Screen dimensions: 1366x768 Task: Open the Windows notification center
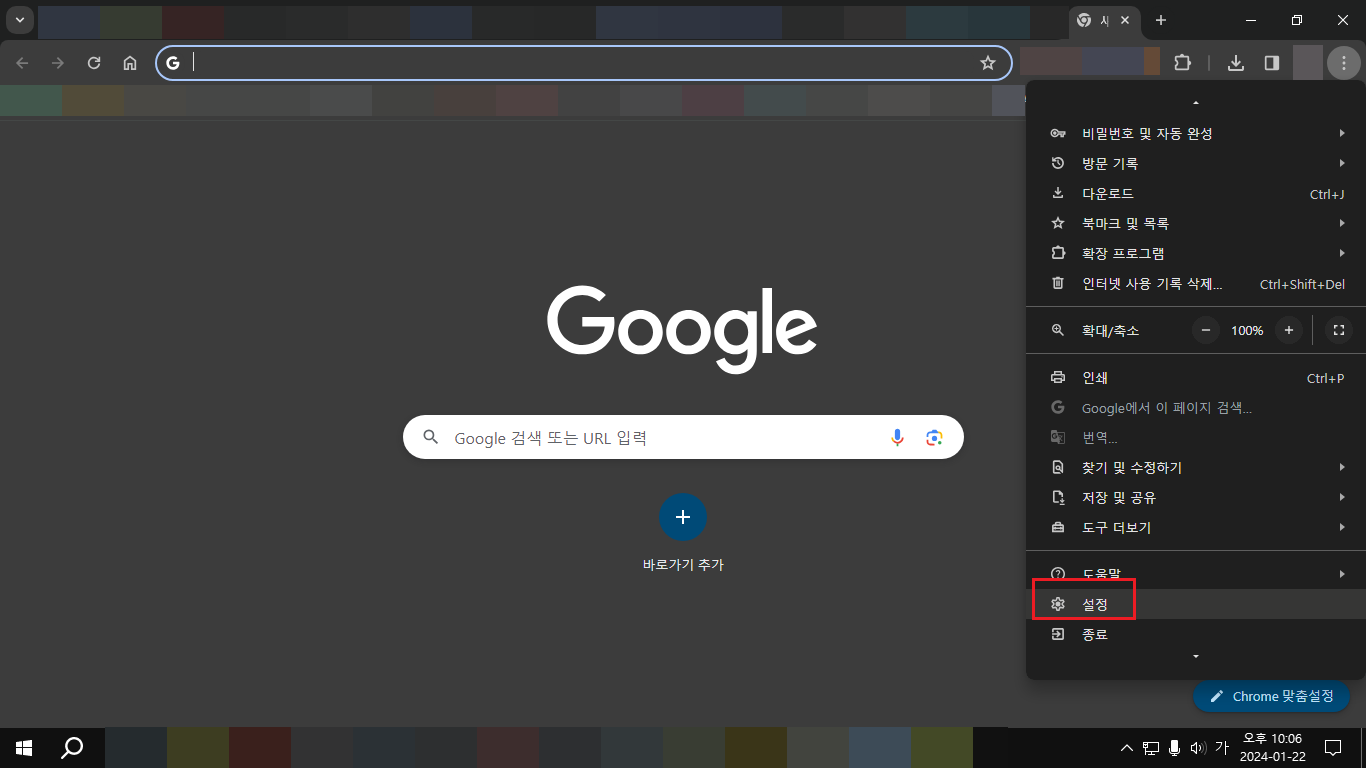point(1332,747)
